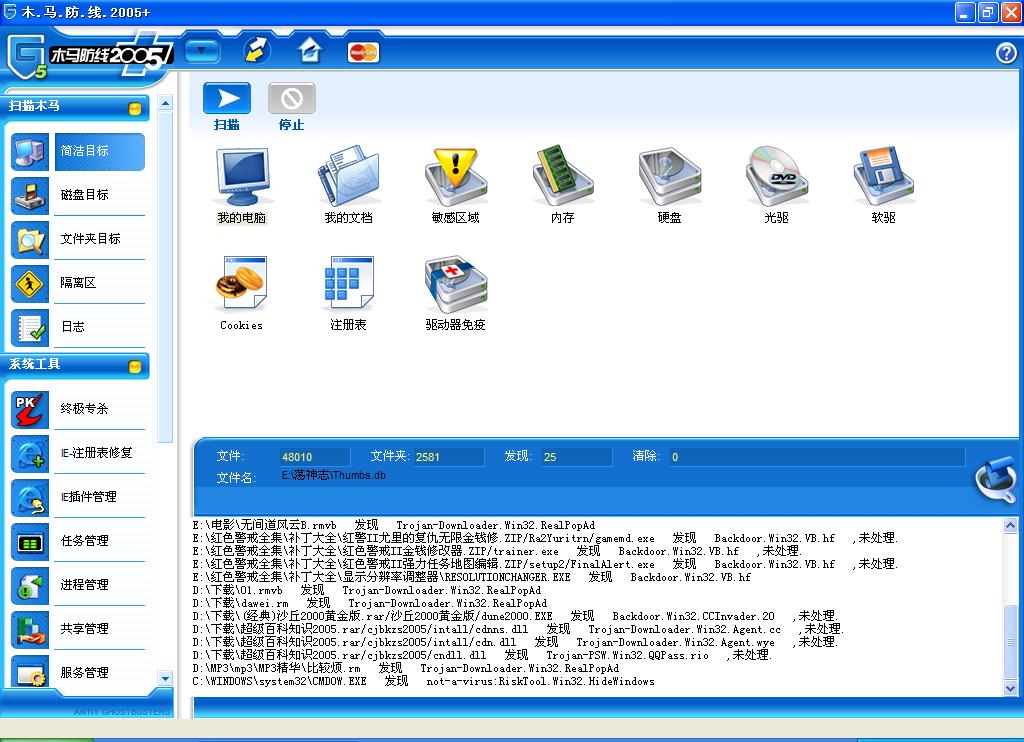Select result row D:\下载\01.rmvb
Screen dimensions: 1024x742
[x=367, y=590]
